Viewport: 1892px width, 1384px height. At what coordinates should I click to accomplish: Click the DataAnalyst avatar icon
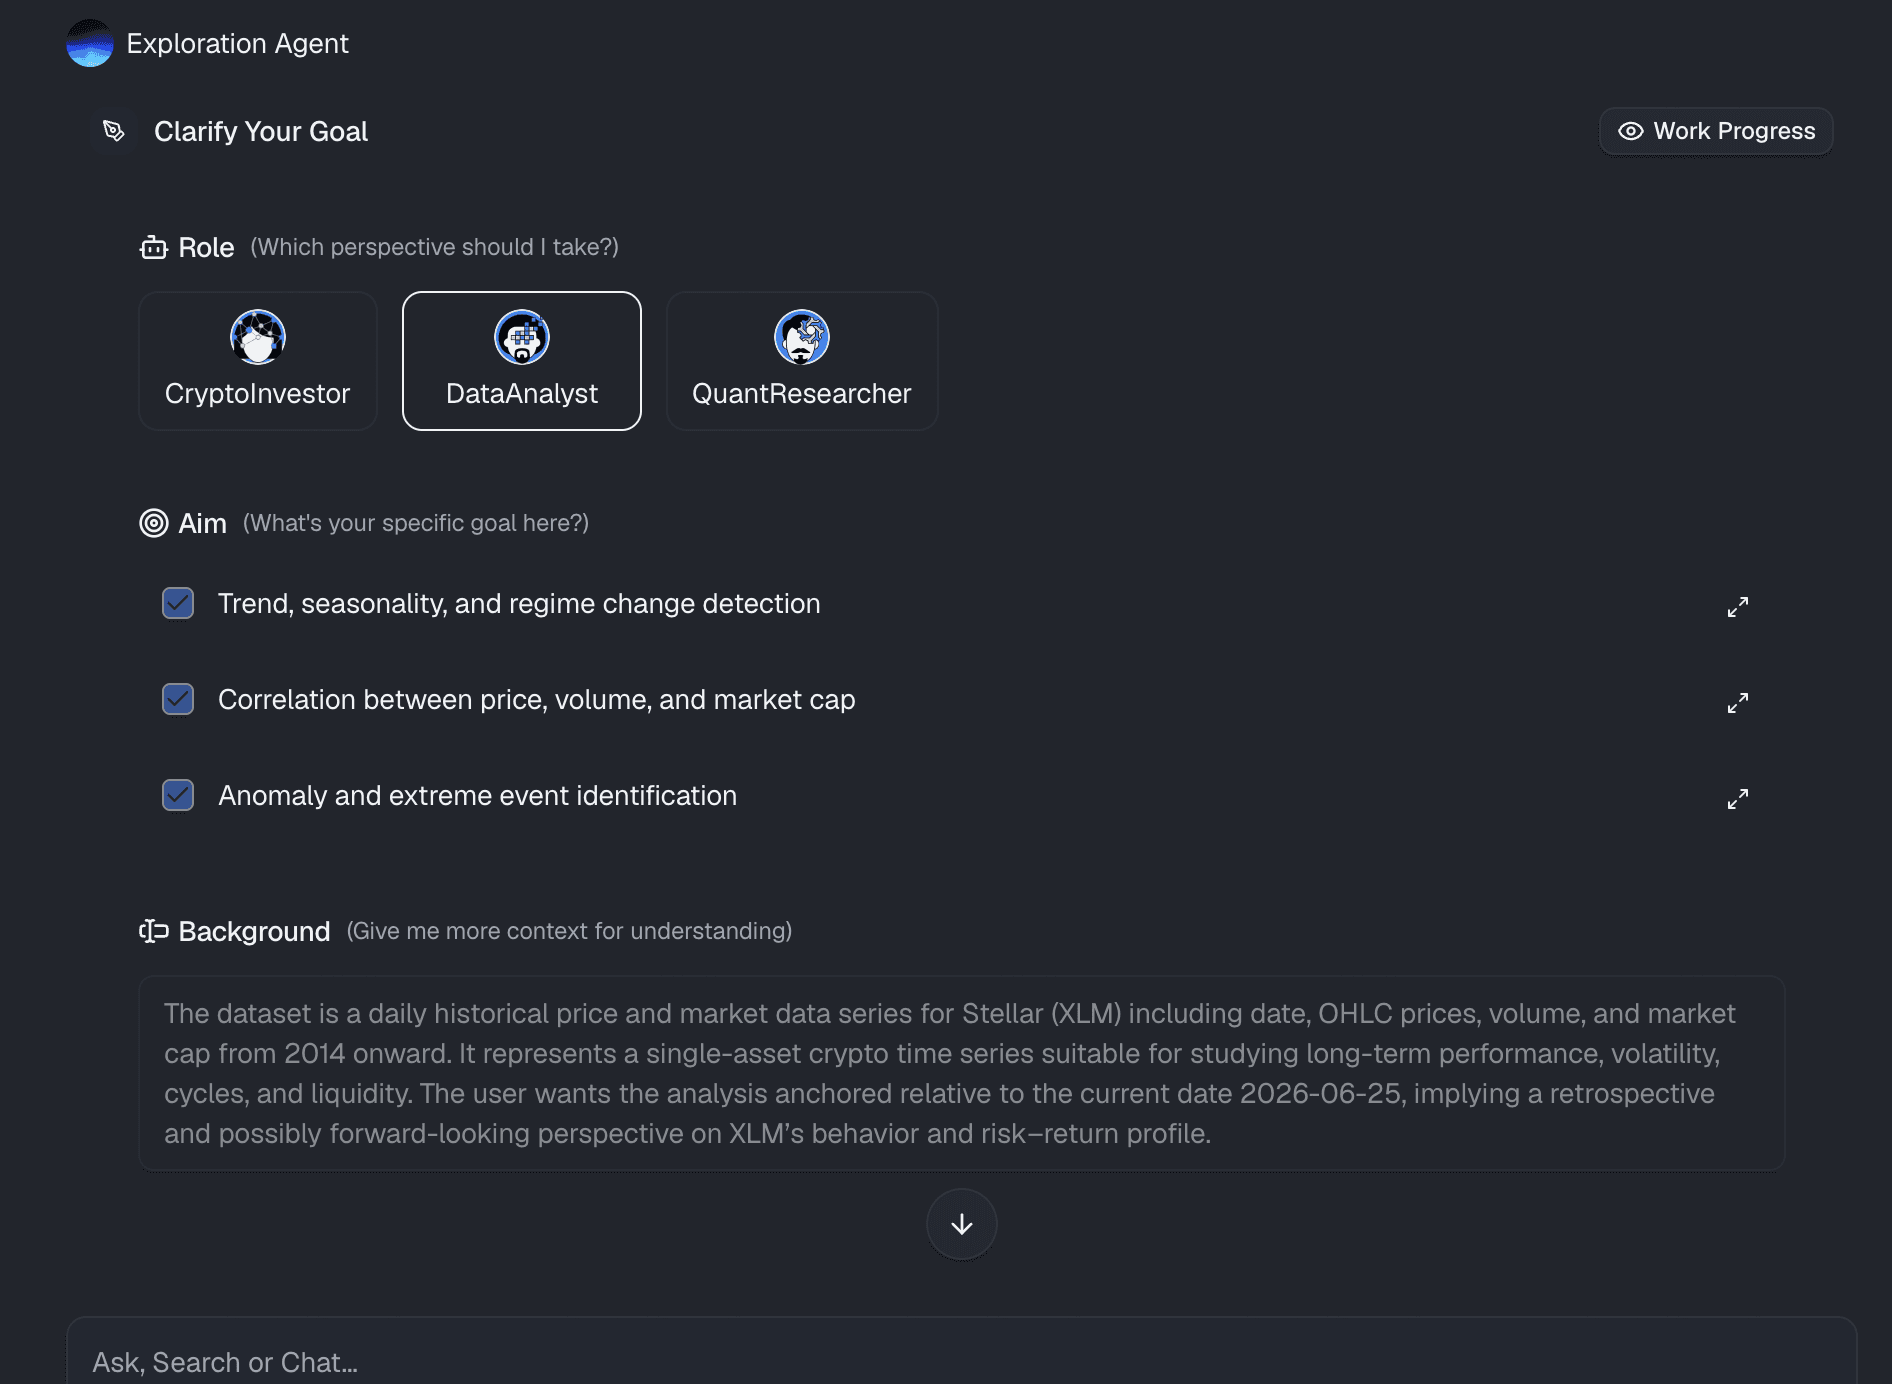tap(522, 337)
